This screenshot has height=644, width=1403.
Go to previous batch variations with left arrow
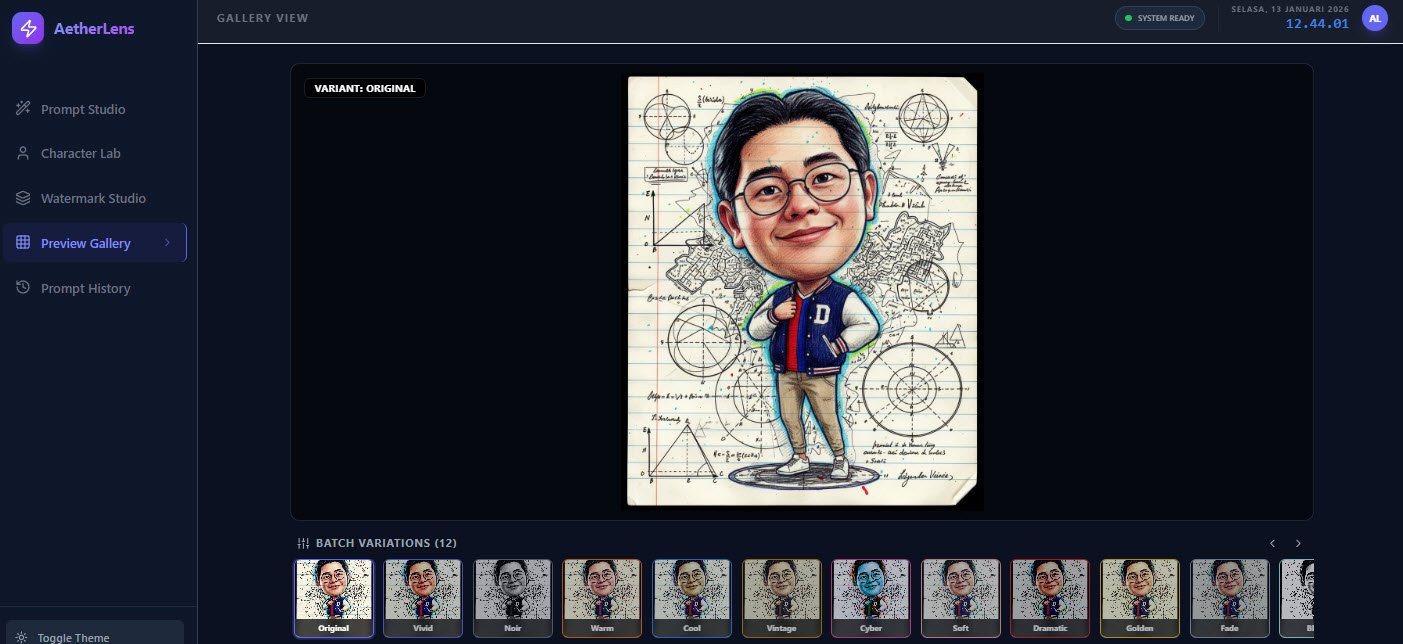point(1272,543)
